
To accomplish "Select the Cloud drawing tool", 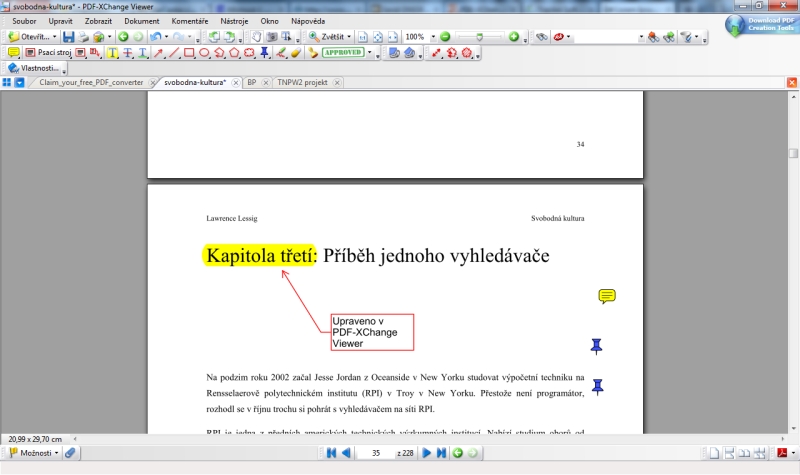I will click(x=249, y=53).
